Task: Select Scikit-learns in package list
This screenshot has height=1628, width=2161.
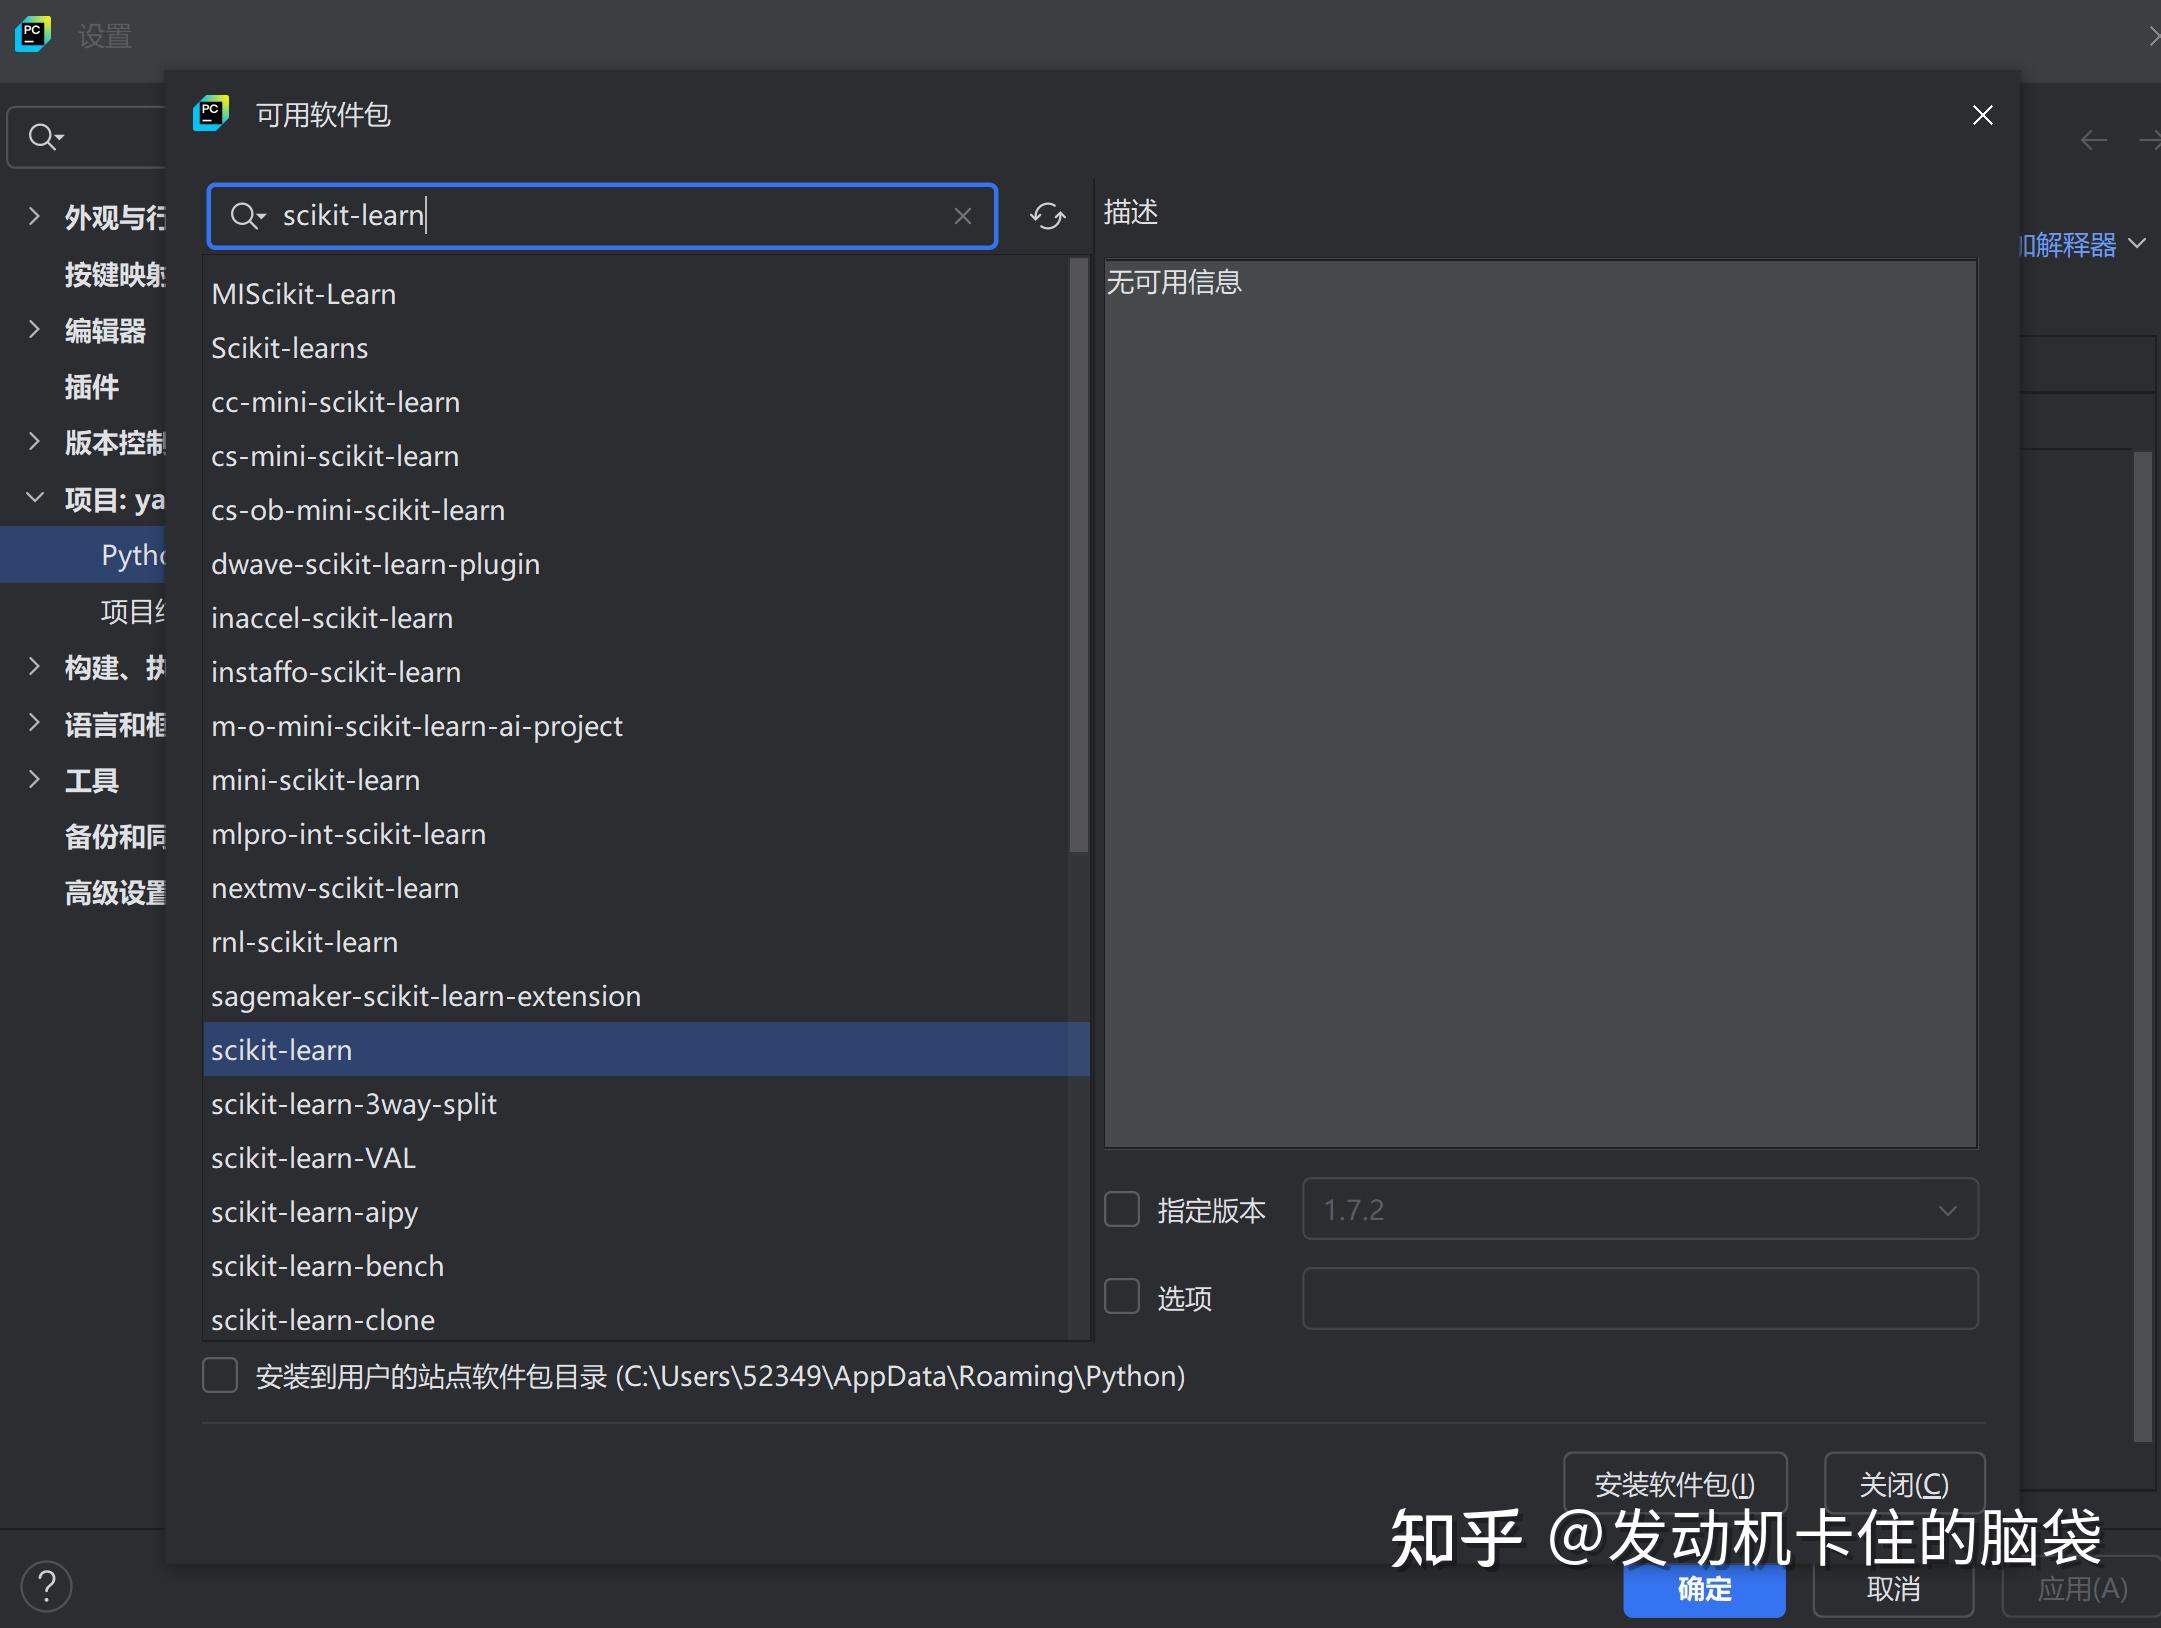Action: (x=636, y=348)
